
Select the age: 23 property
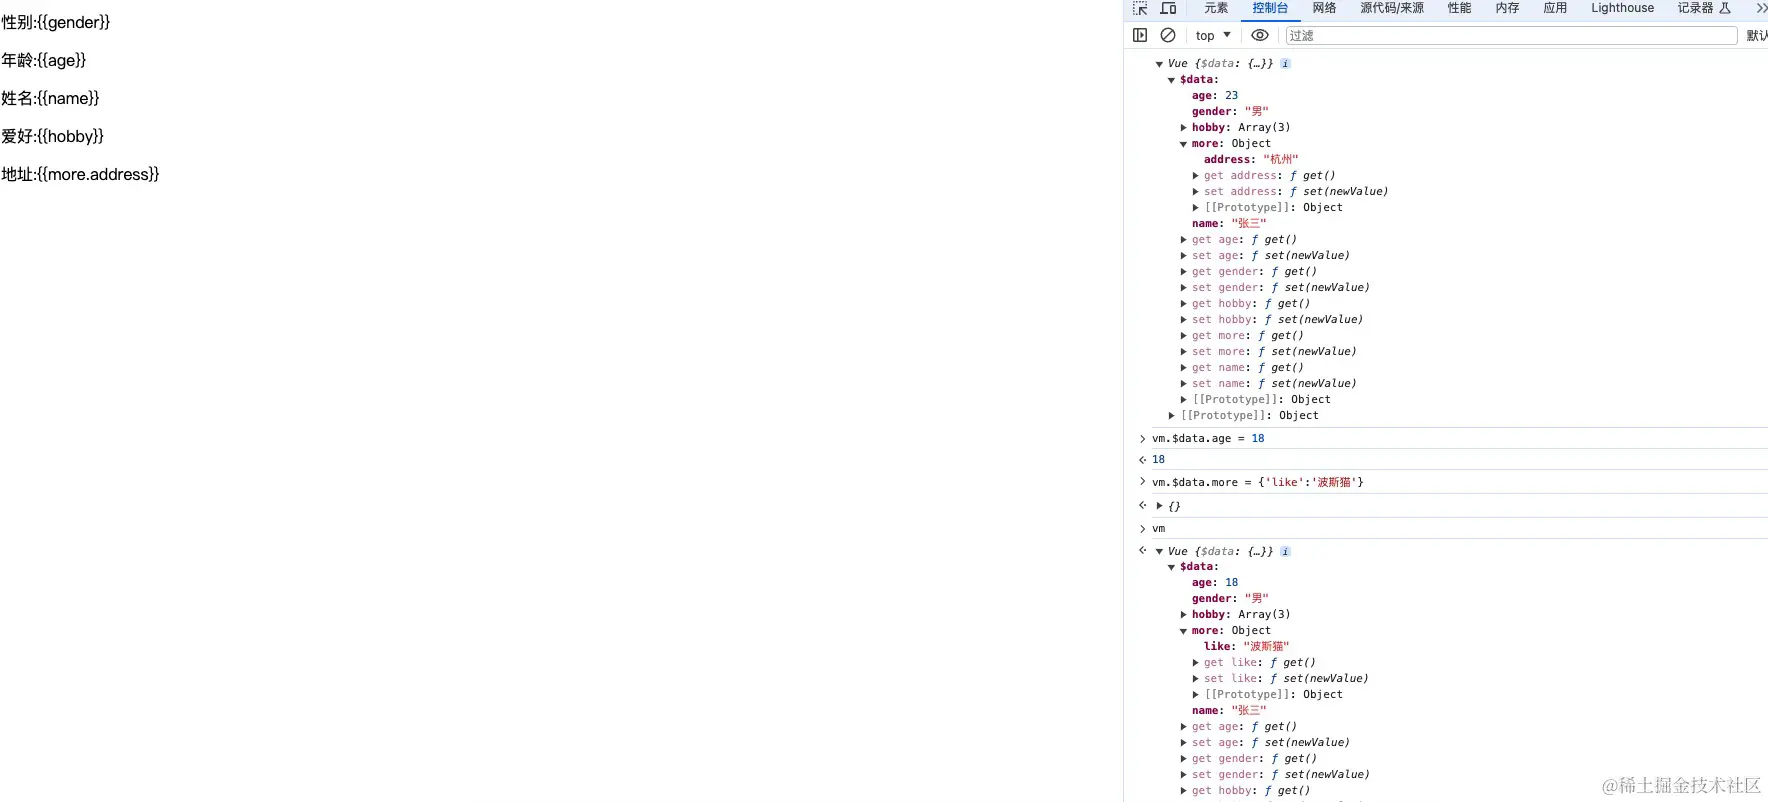(1215, 96)
